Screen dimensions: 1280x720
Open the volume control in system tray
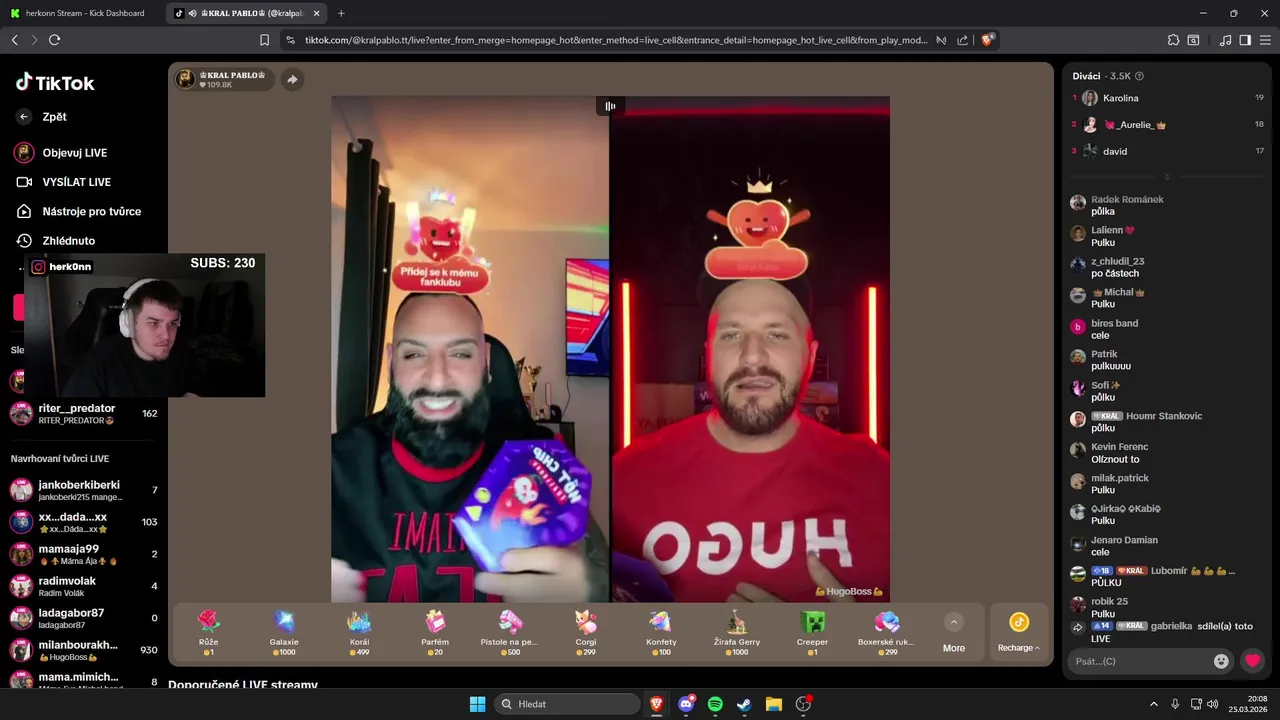(x=1212, y=704)
